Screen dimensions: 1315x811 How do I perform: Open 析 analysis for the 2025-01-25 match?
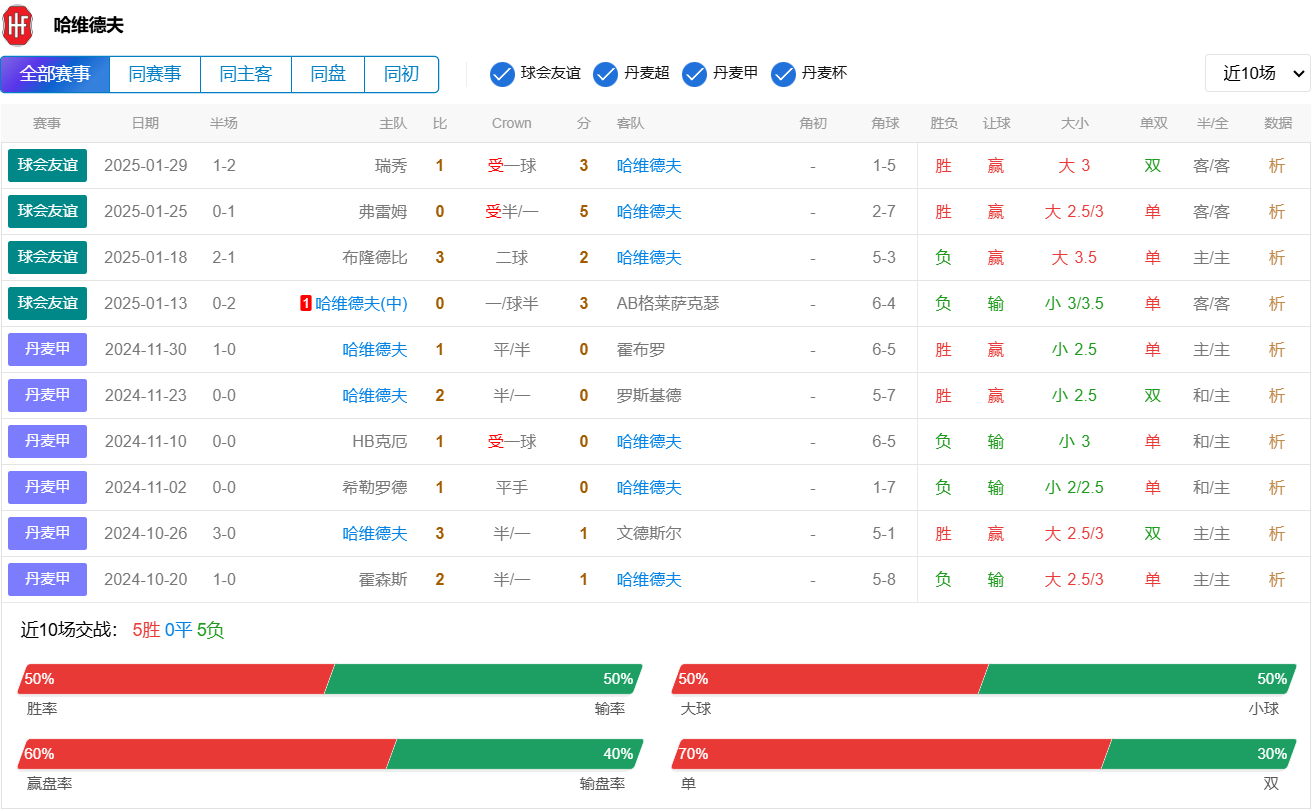point(1277,211)
